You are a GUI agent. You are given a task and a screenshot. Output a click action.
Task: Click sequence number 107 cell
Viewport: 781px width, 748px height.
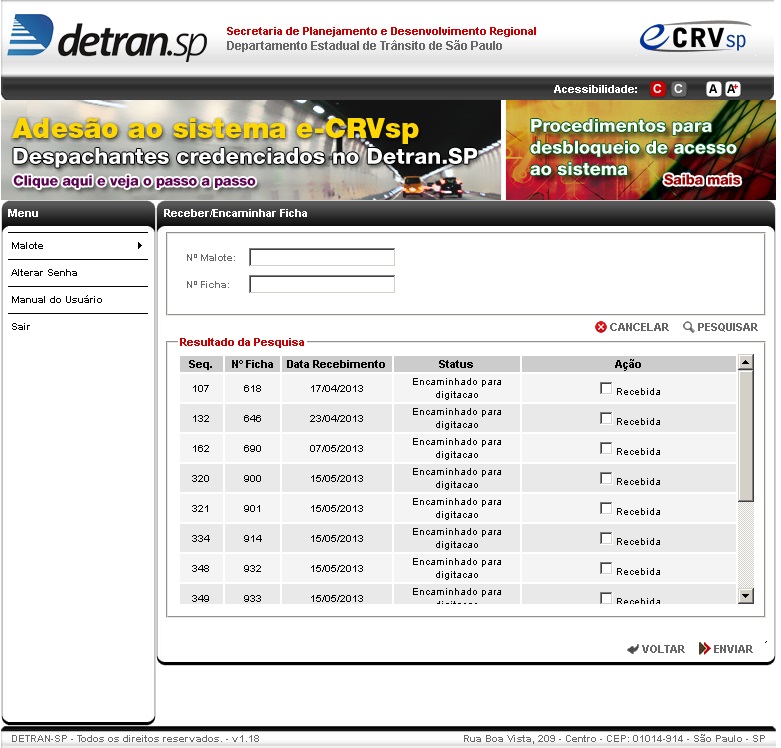coord(201,388)
